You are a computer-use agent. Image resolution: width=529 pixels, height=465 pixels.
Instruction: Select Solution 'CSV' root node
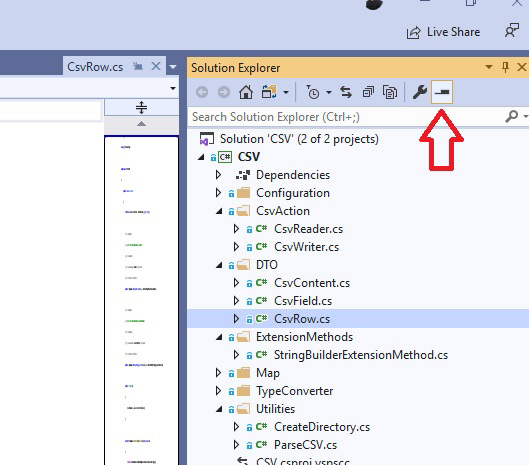299,139
